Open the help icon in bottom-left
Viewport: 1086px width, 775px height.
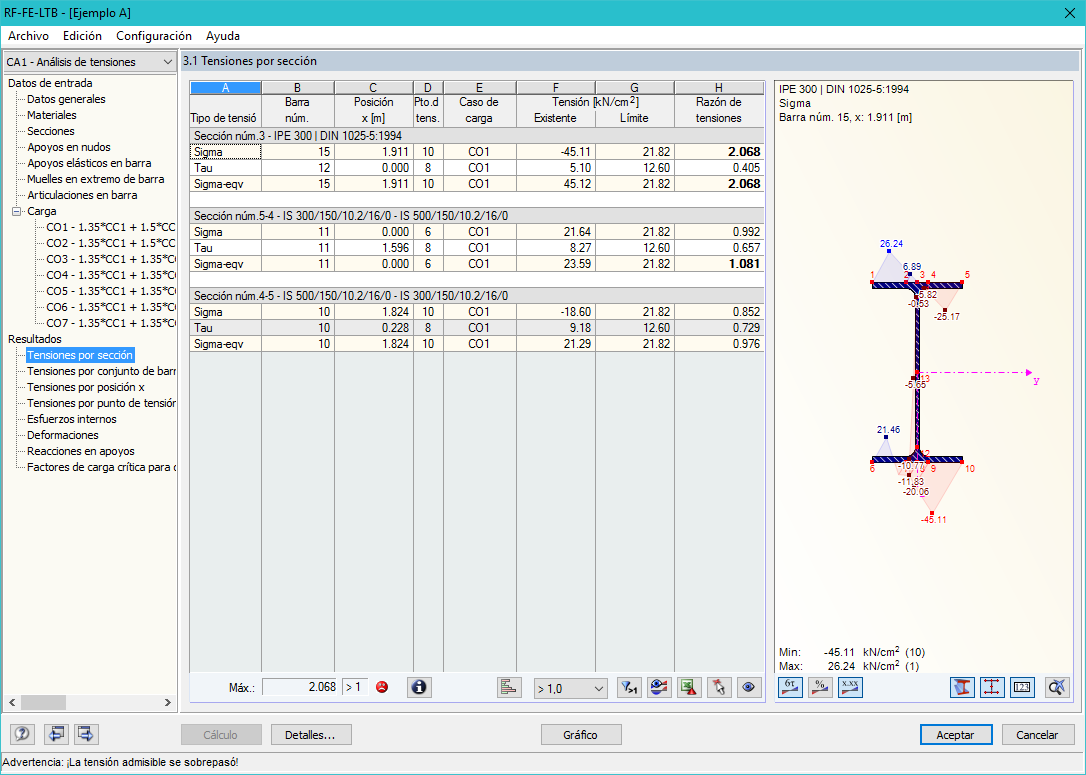[22, 734]
